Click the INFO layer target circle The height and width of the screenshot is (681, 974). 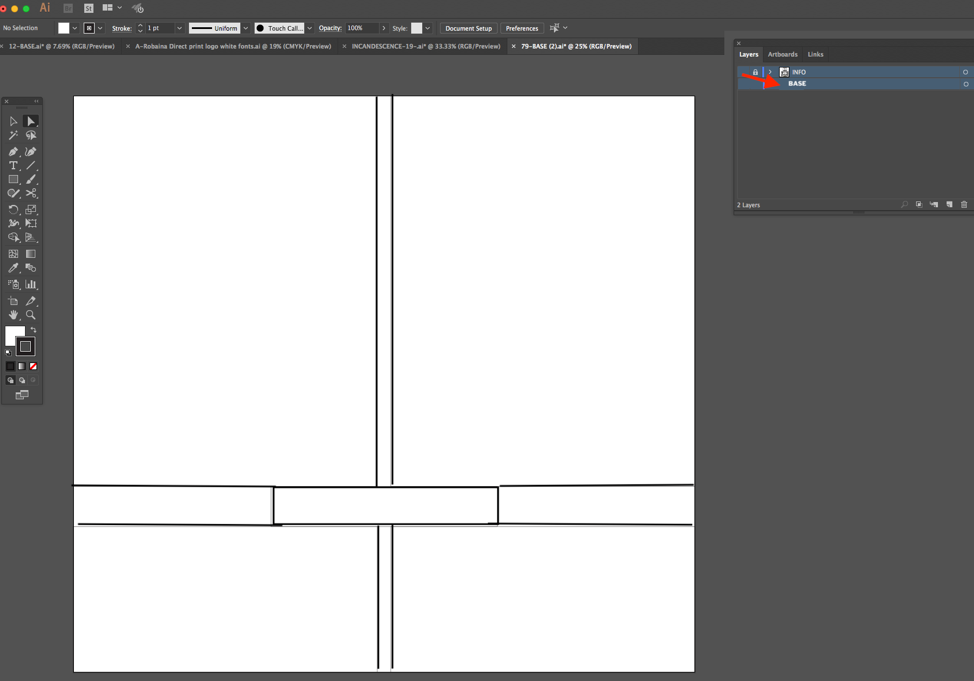pyautogui.click(x=965, y=72)
